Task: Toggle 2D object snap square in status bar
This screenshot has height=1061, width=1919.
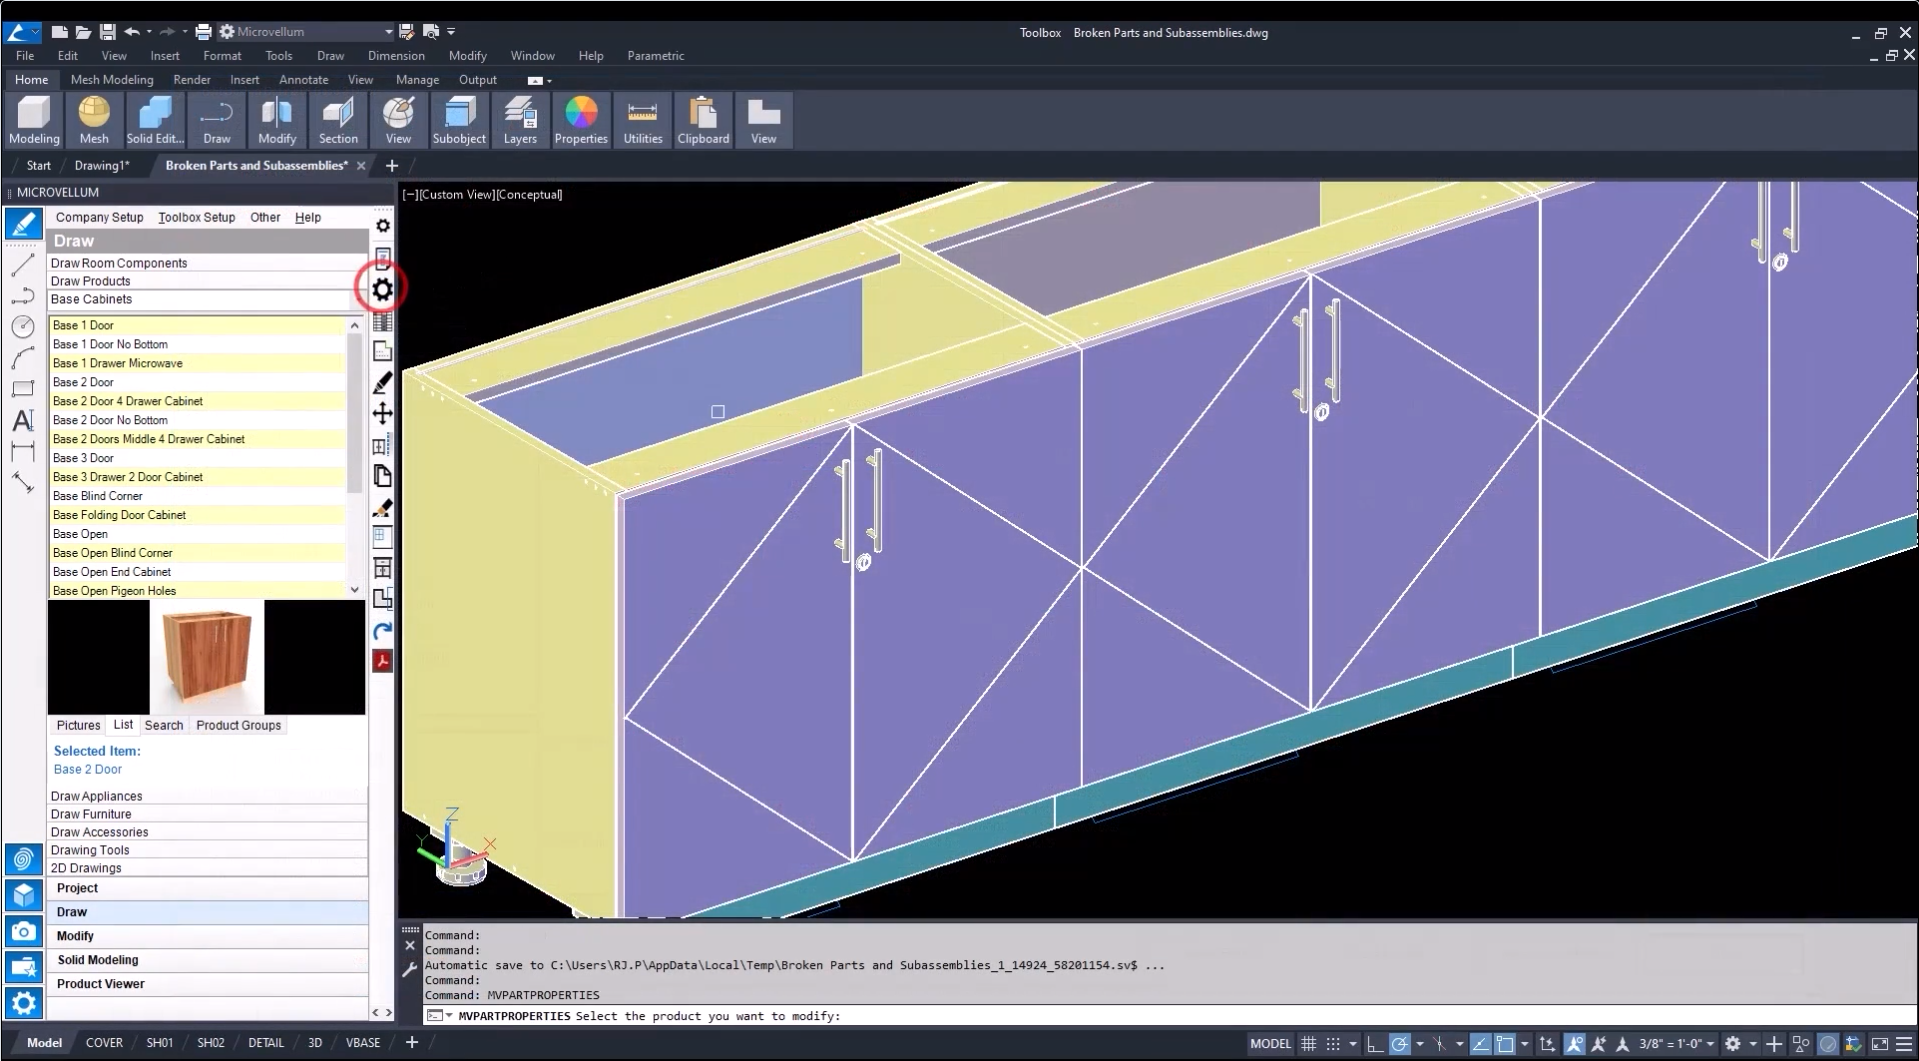Action: pos(1505,1043)
